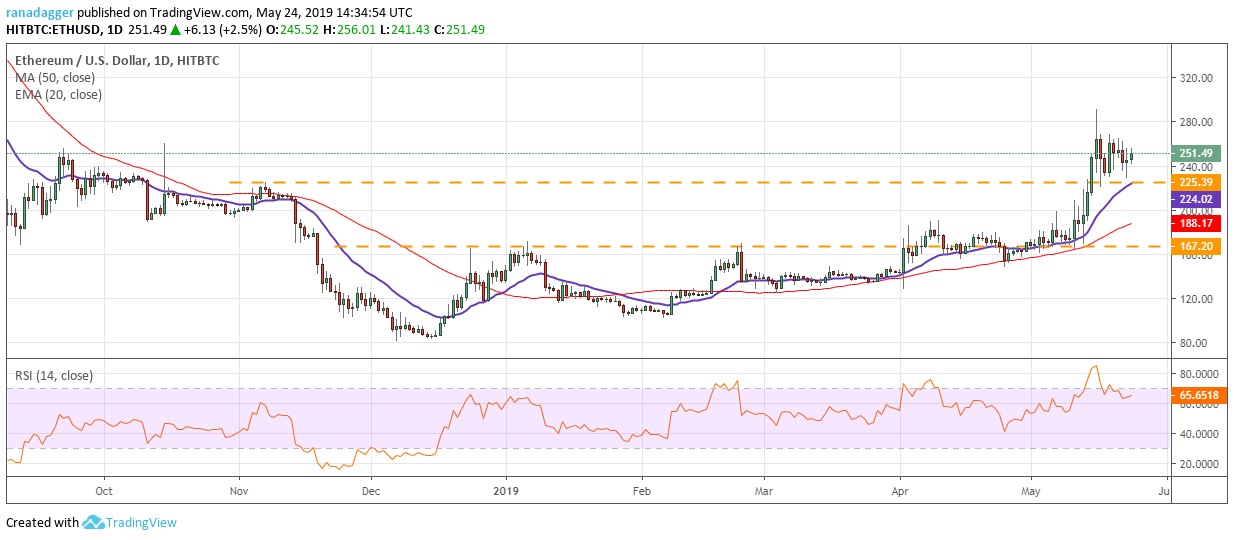Click the EMA (20, close) indicator label

point(58,95)
